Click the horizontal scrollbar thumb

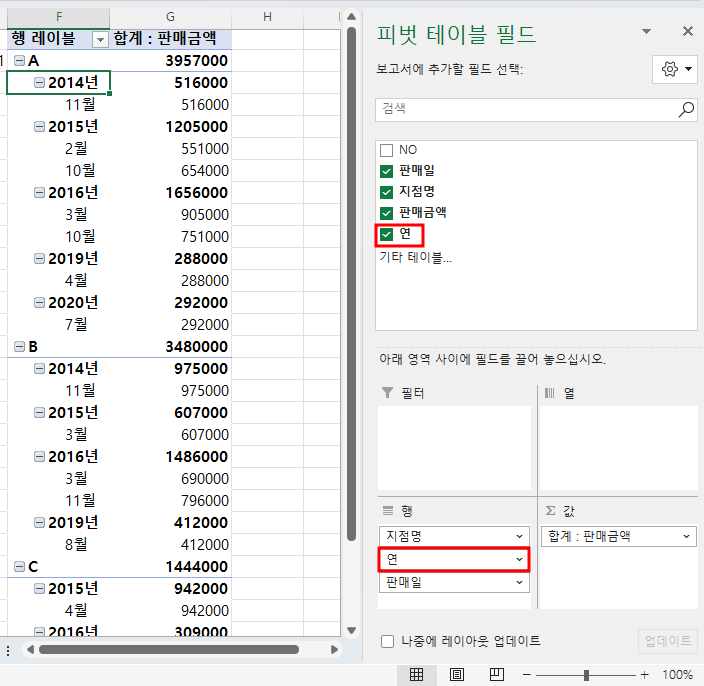169,650
